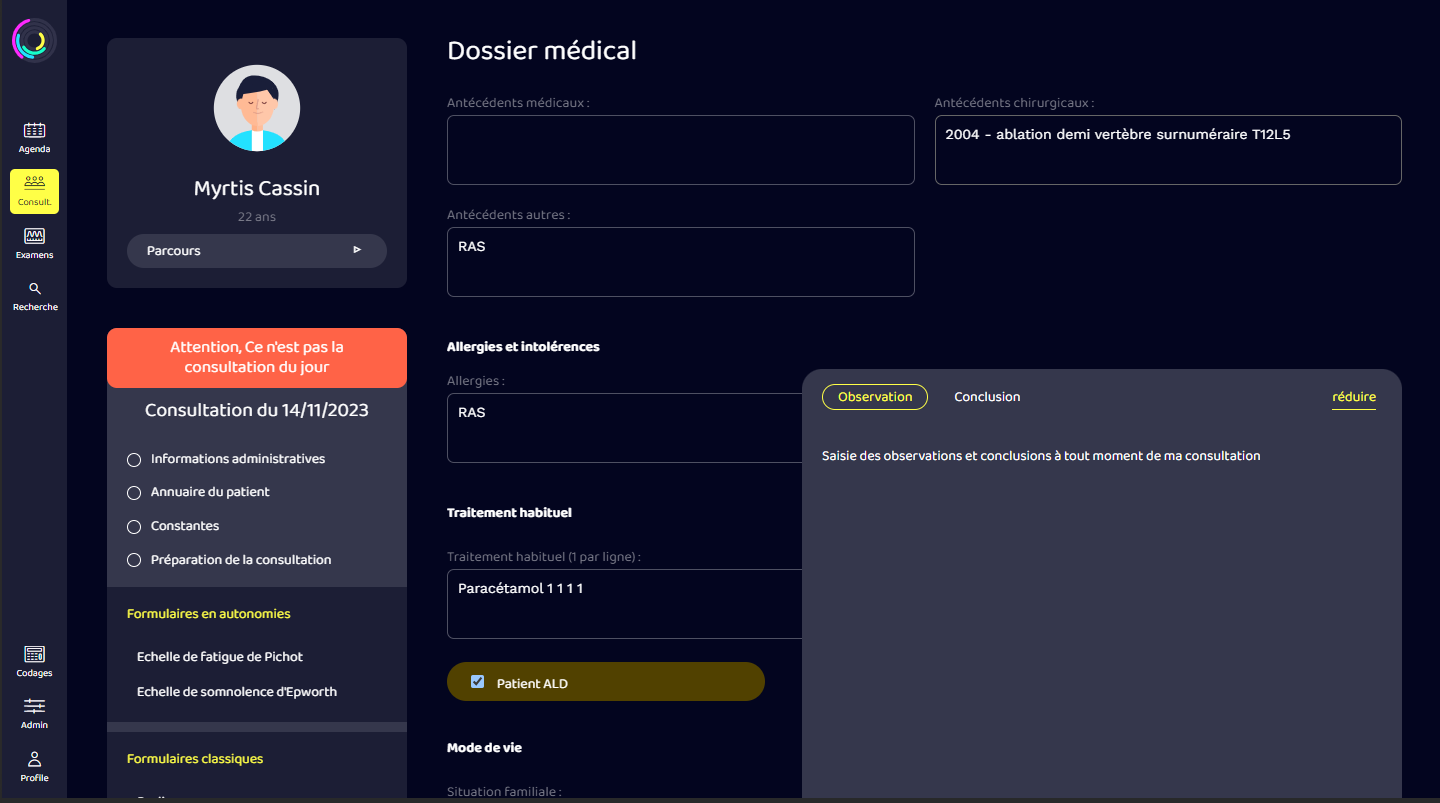Open the Examens sidebar icon
1440x803 pixels.
[x=34, y=237]
